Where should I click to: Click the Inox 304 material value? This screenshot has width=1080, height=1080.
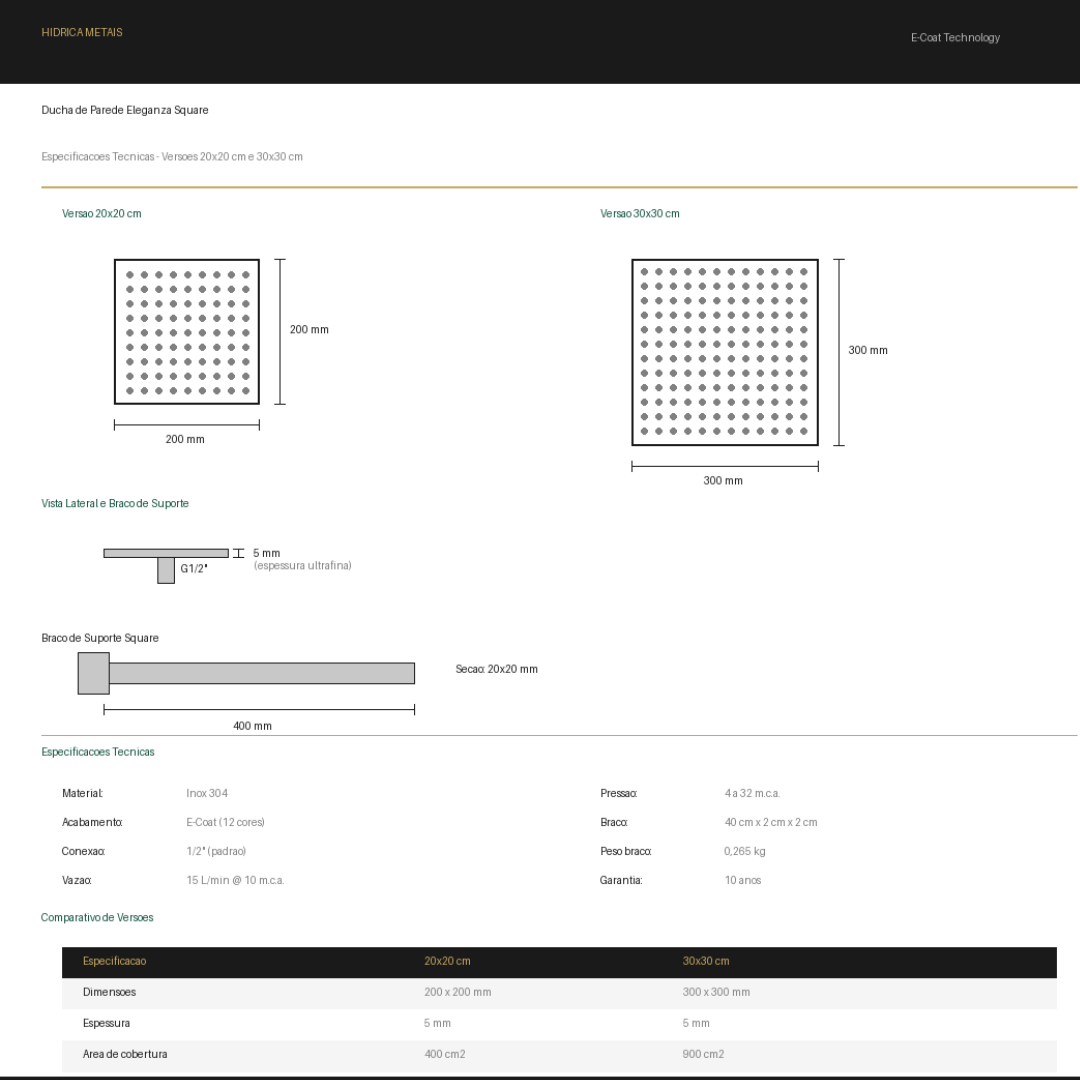click(207, 793)
